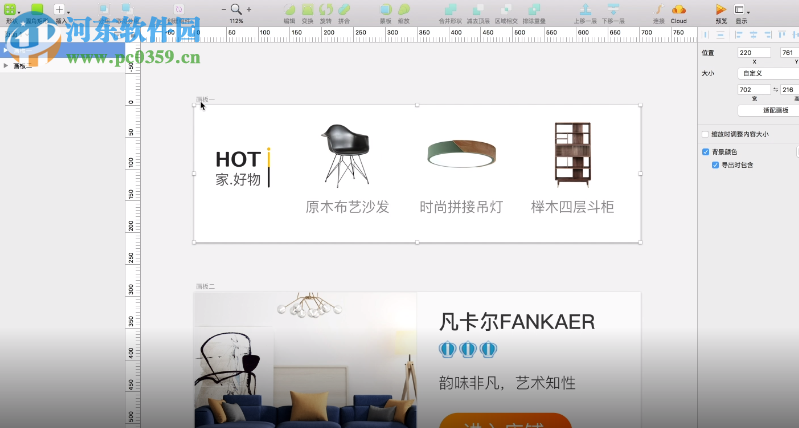Click the Scale (缩放) toolbar icon

point(404,10)
